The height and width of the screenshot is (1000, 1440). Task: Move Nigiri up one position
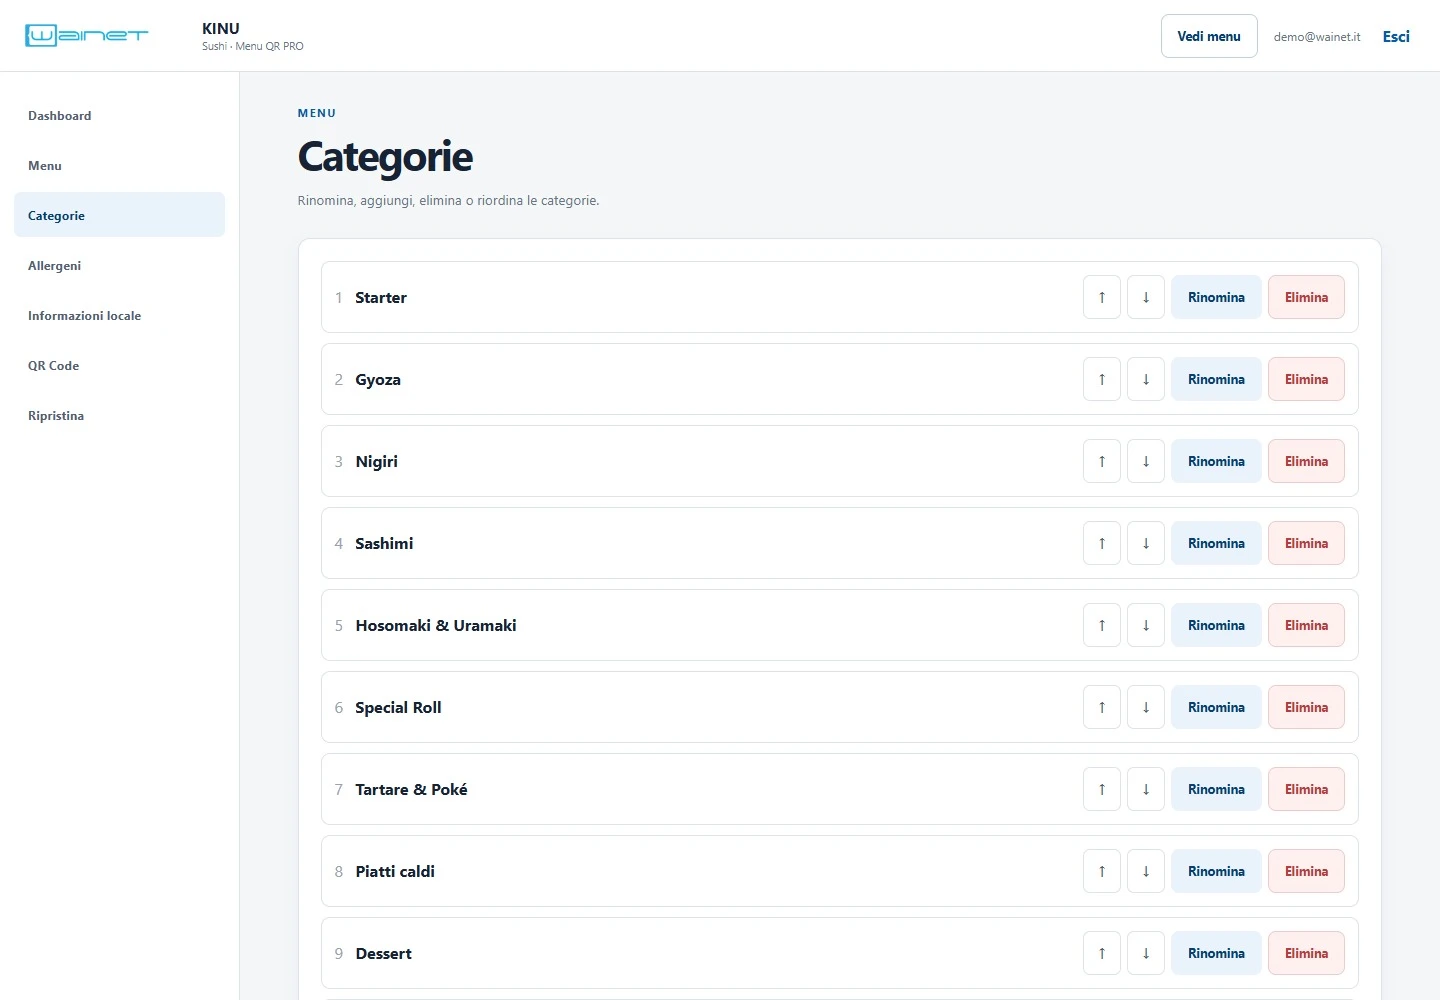pos(1102,461)
